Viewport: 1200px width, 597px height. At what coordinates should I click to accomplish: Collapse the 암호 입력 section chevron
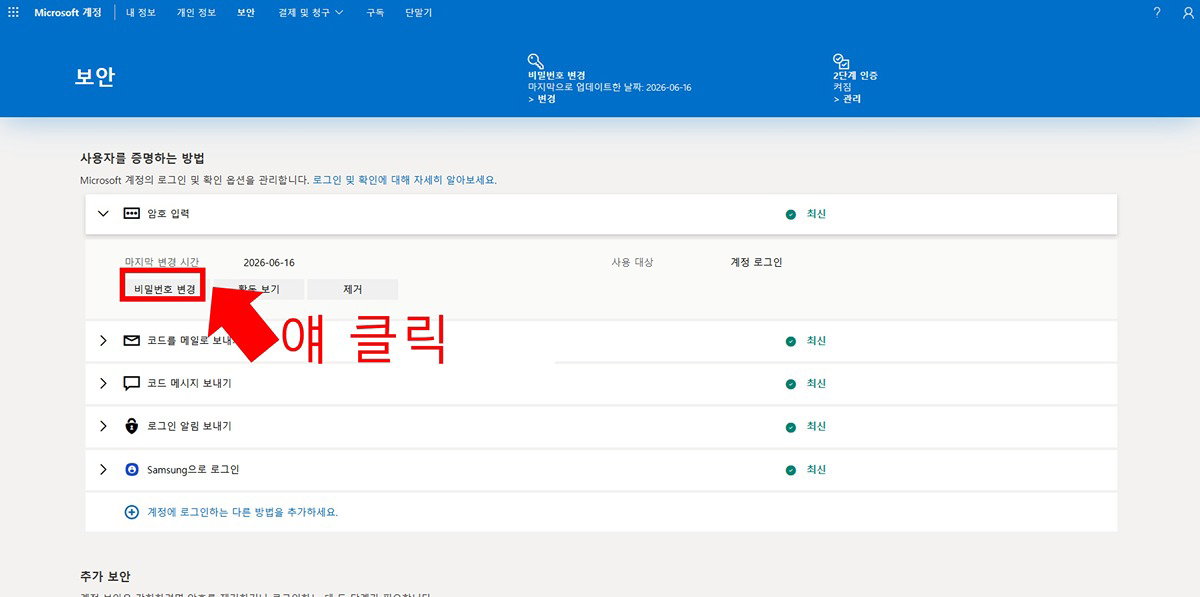(103, 214)
